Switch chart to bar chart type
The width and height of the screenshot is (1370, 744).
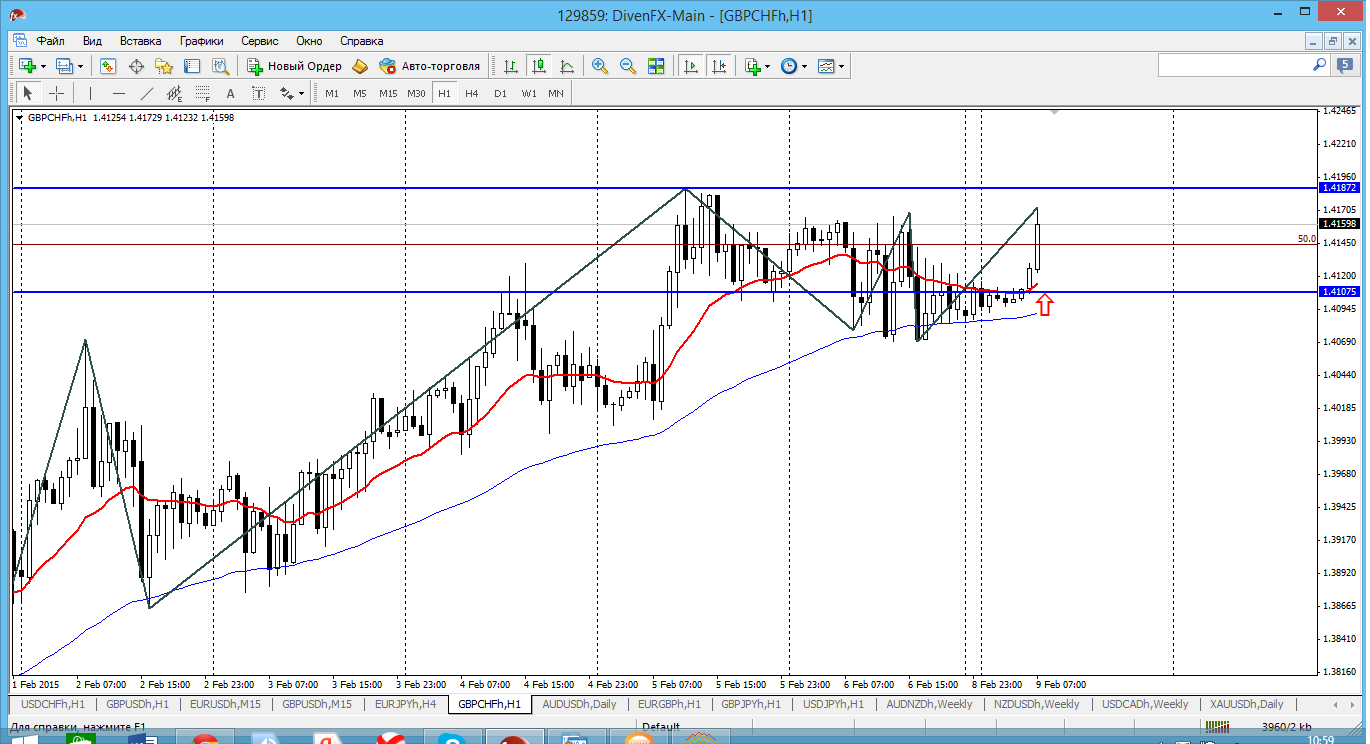[x=511, y=66]
